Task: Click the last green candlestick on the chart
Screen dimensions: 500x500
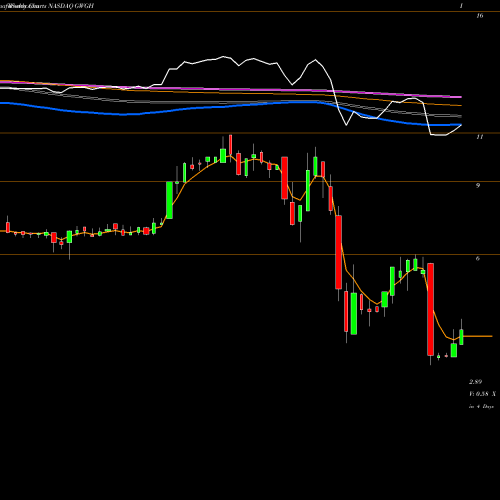Action: [x=461, y=337]
